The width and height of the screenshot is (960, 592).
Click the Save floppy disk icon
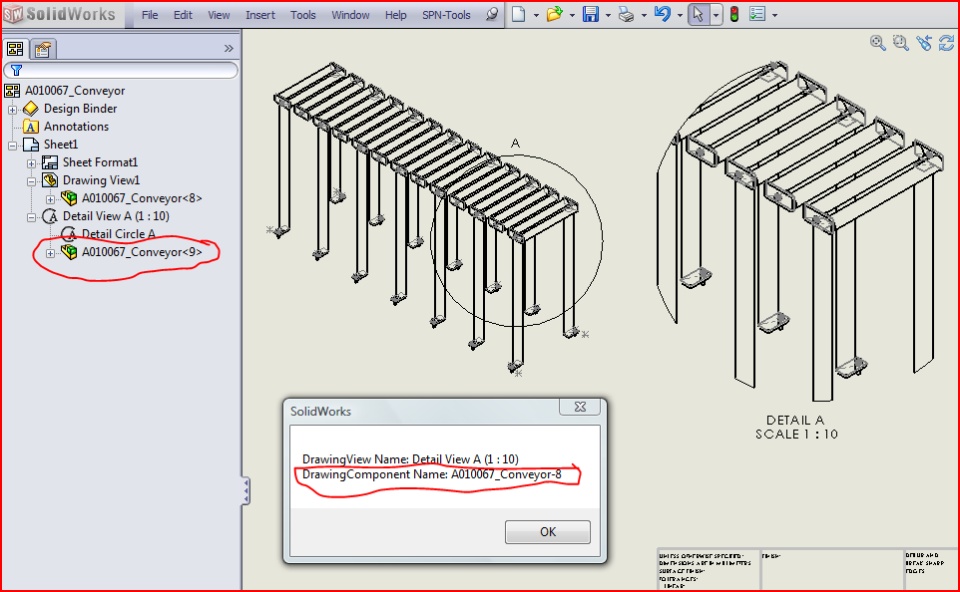click(x=590, y=14)
